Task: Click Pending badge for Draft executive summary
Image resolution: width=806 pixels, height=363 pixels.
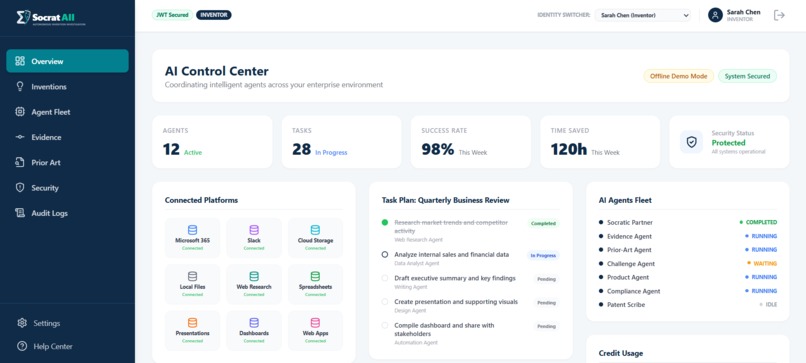Action: (x=546, y=279)
